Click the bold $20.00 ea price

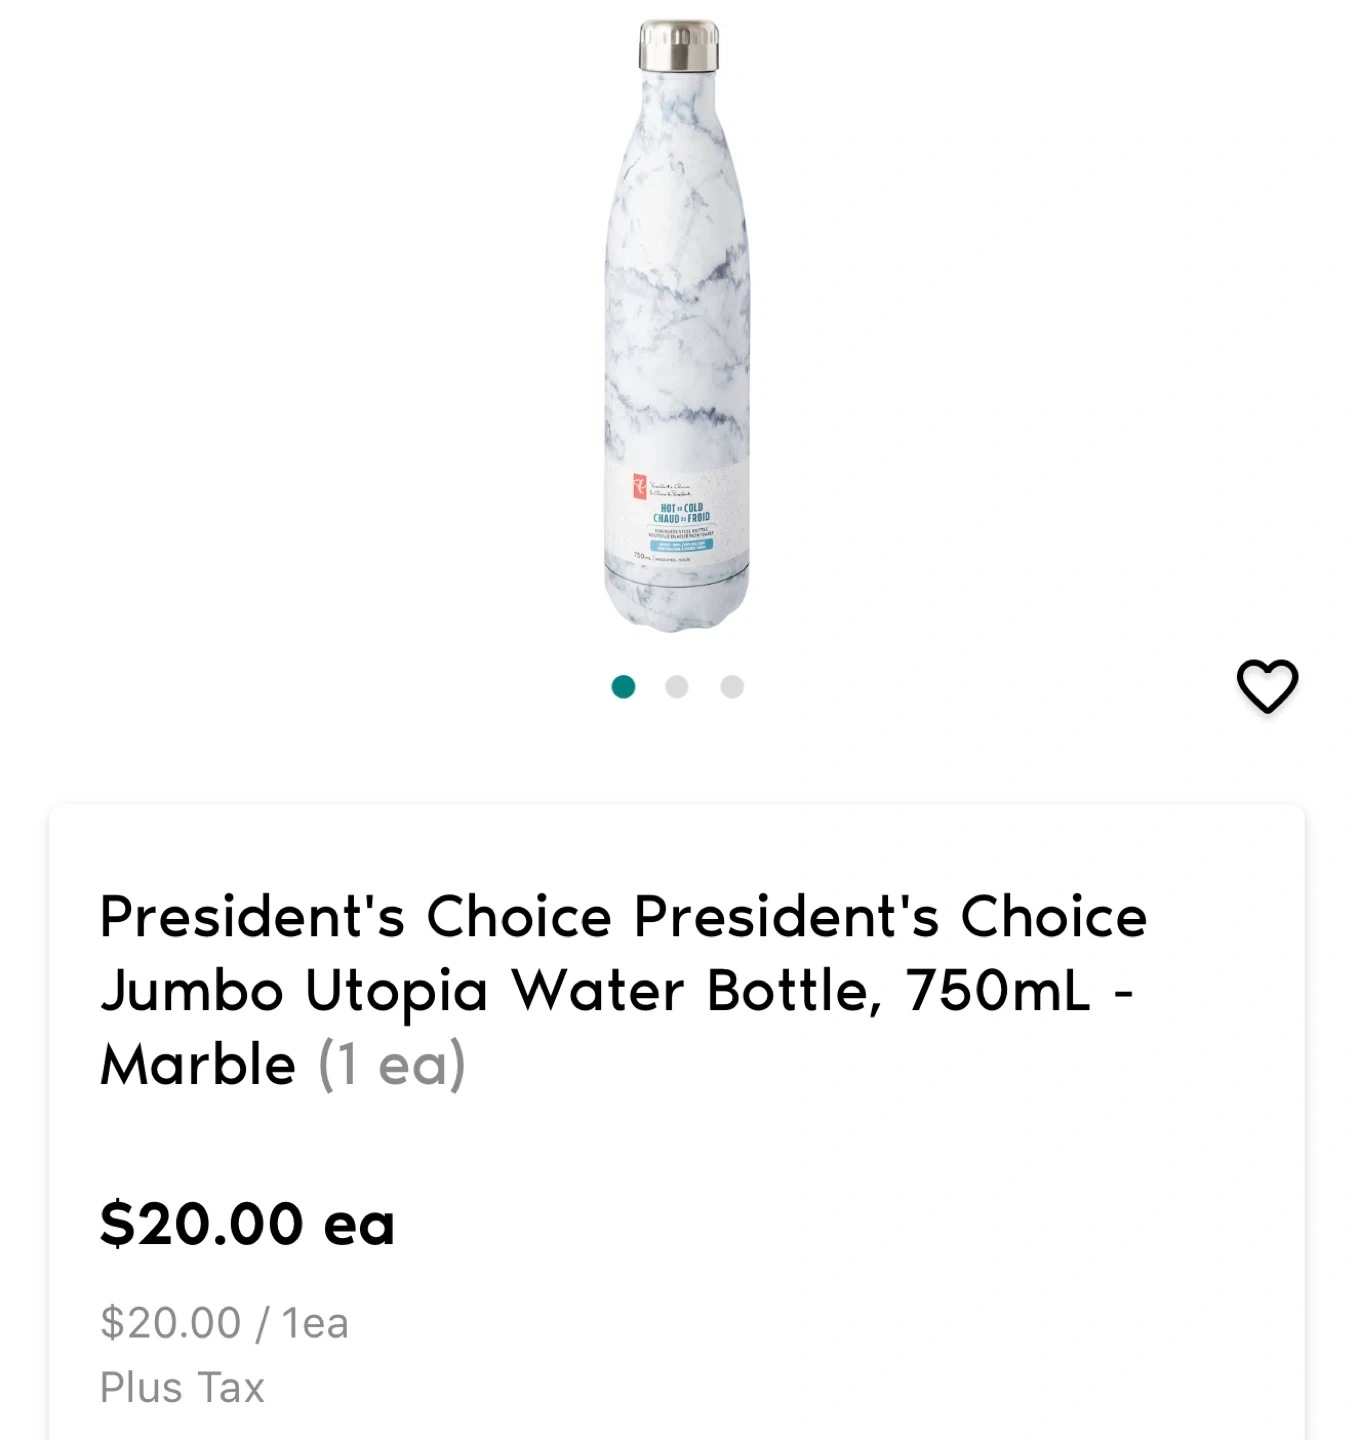click(x=247, y=1223)
